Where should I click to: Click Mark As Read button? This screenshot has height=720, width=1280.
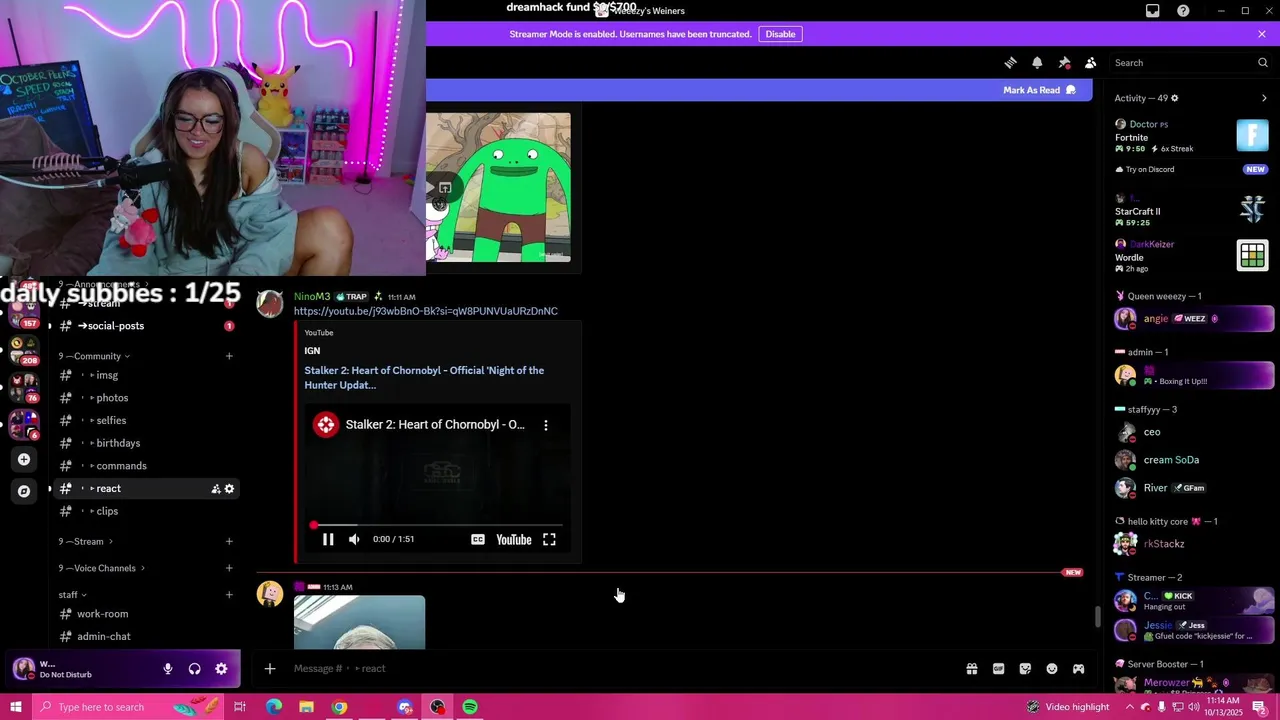pyautogui.click(x=1039, y=90)
